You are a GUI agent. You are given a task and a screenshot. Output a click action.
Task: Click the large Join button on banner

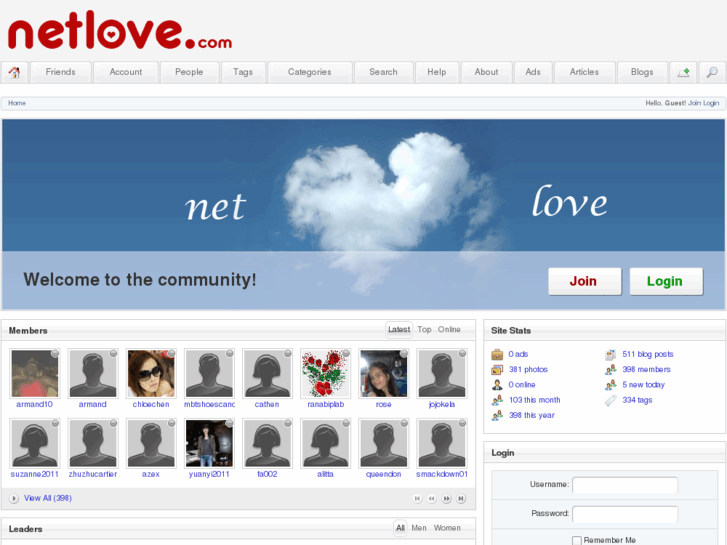click(x=585, y=281)
